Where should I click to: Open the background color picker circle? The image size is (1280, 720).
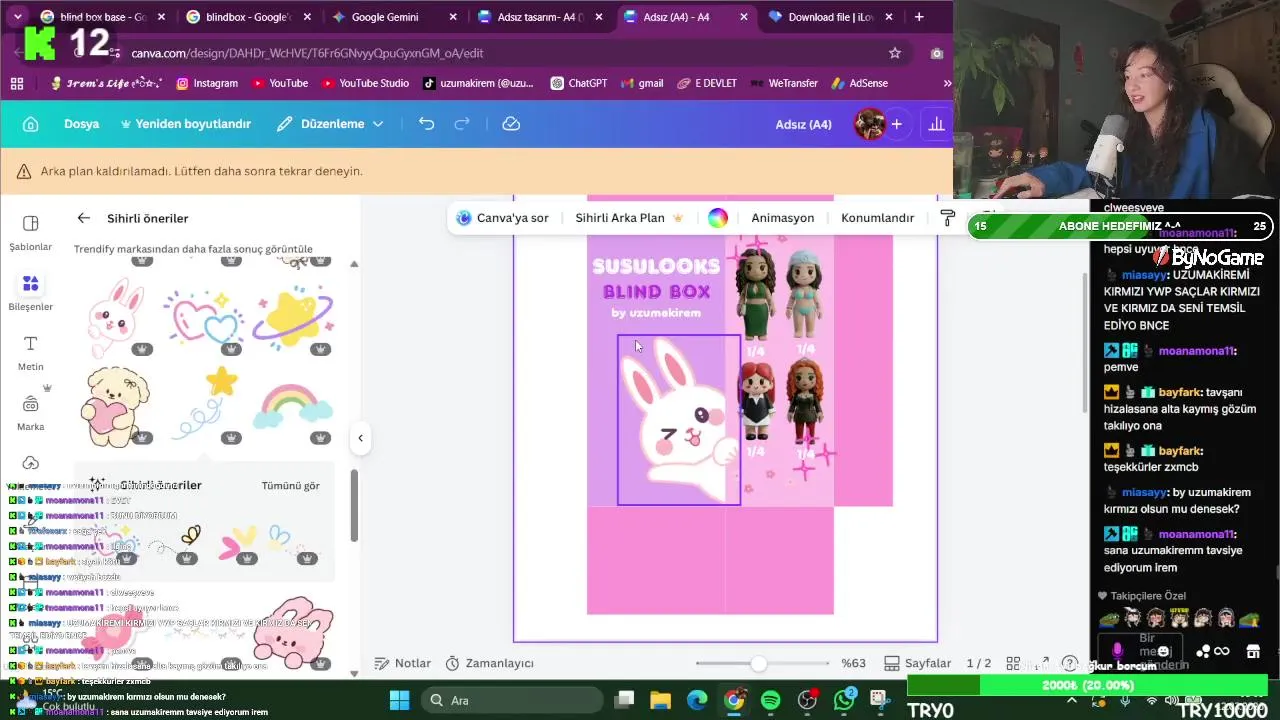point(718,218)
